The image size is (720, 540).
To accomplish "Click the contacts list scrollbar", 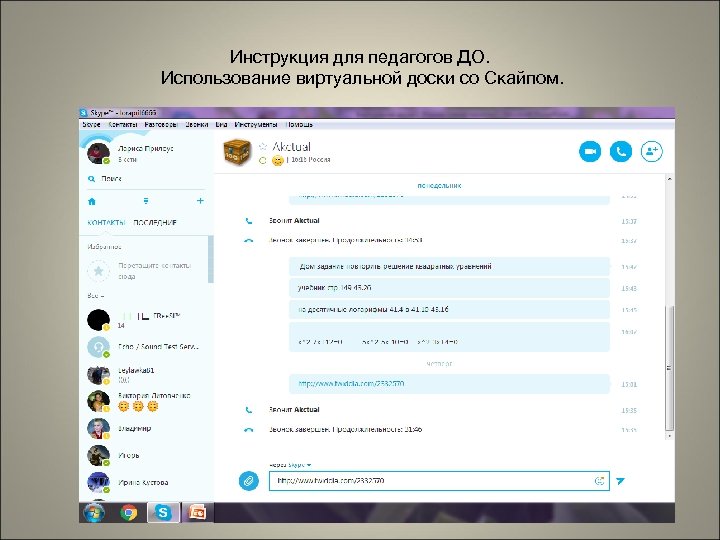I will (x=211, y=259).
